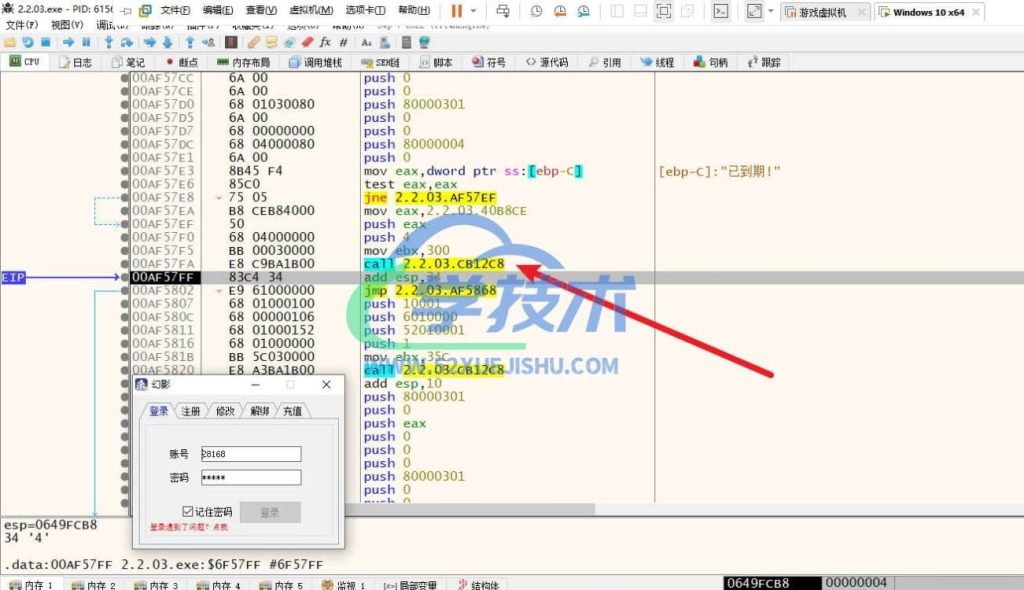This screenshot has height=590, width=1024.
Task: Click the step into toolbar icon
Action: tap(108, 43)
